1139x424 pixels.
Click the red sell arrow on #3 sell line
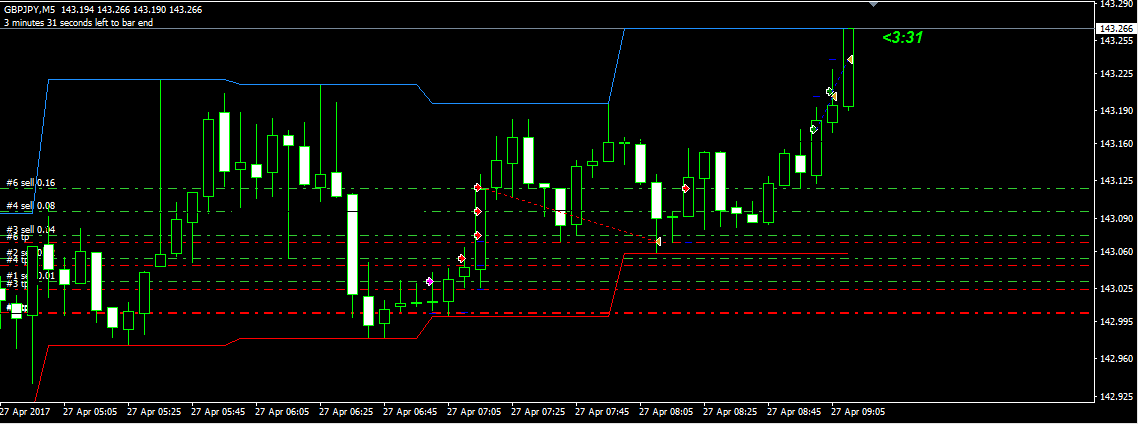click(478, 235)
